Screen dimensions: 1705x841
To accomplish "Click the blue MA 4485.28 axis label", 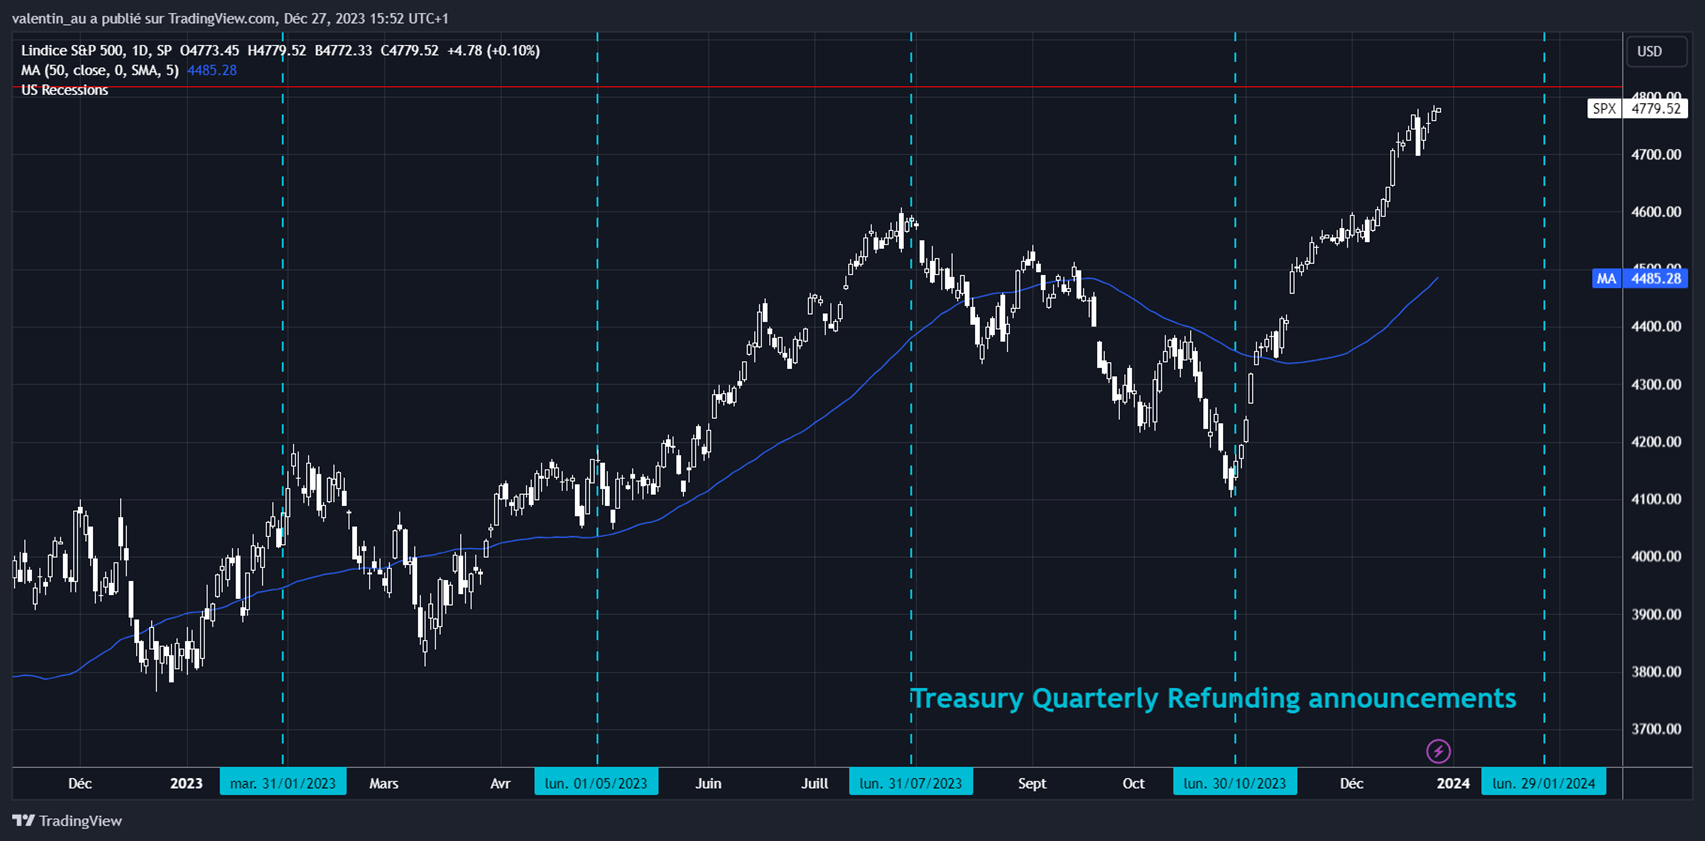I will [x=1638, y=279].
